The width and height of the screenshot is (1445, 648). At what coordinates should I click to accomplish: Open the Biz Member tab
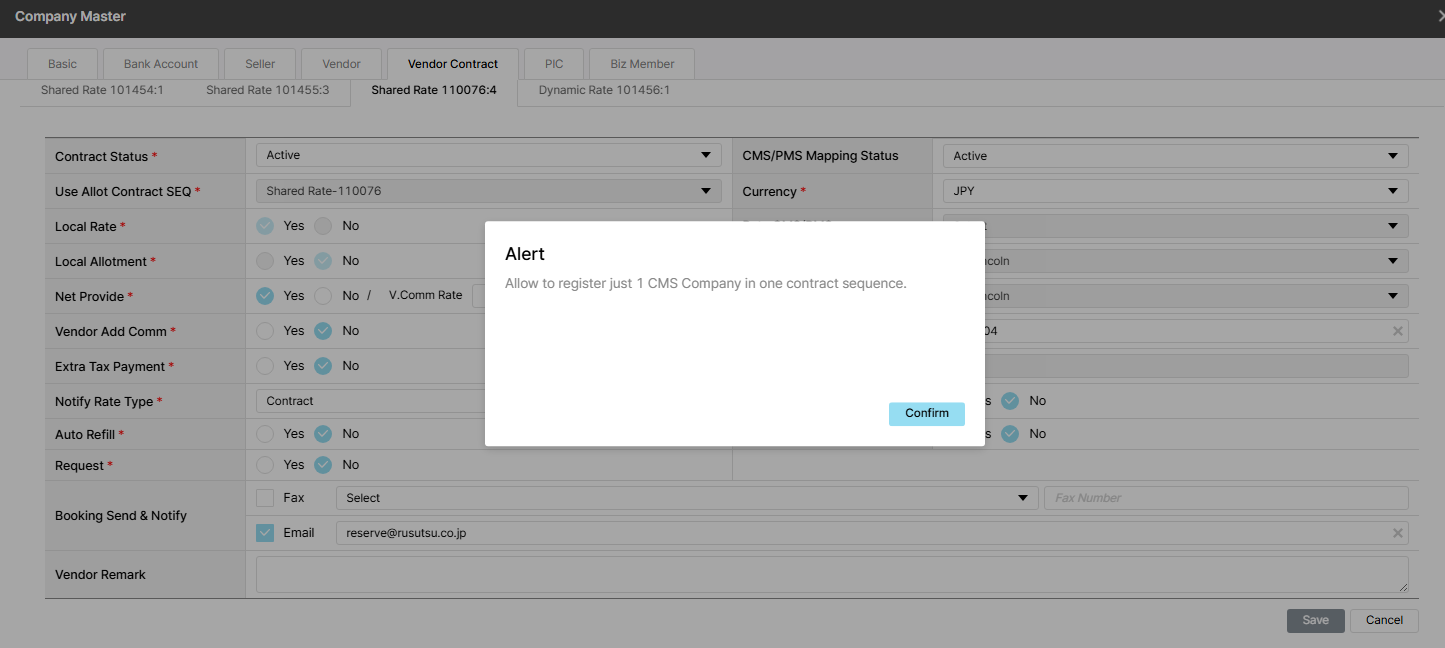642,64
